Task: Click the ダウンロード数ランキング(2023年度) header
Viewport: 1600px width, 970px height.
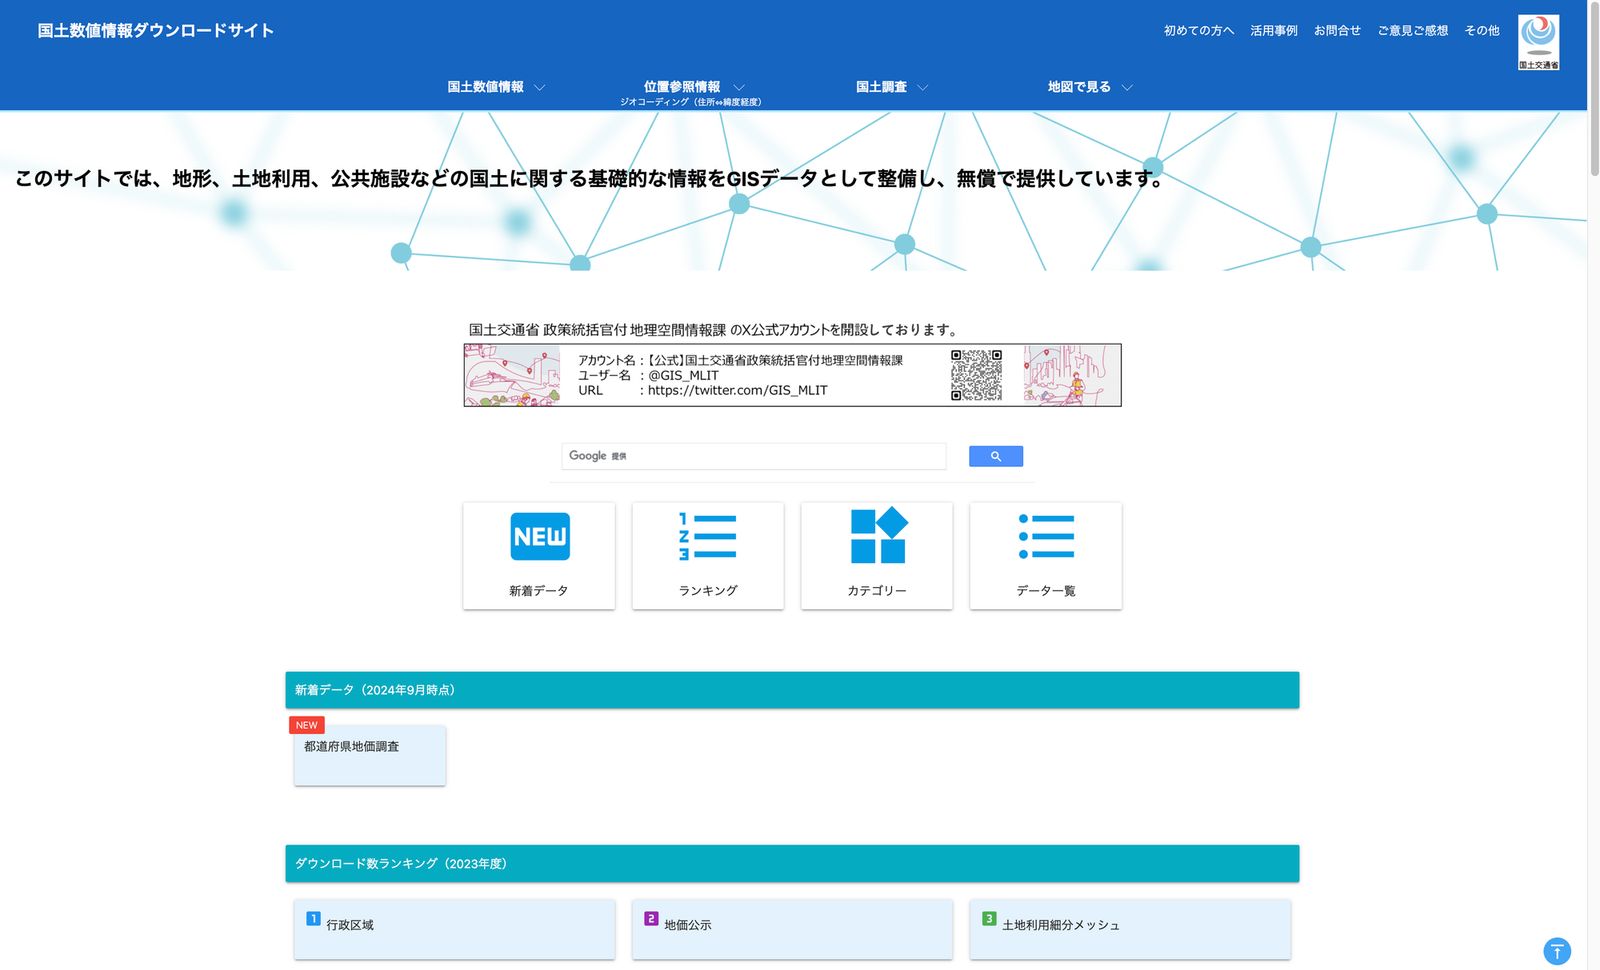Action: point(792,864)
